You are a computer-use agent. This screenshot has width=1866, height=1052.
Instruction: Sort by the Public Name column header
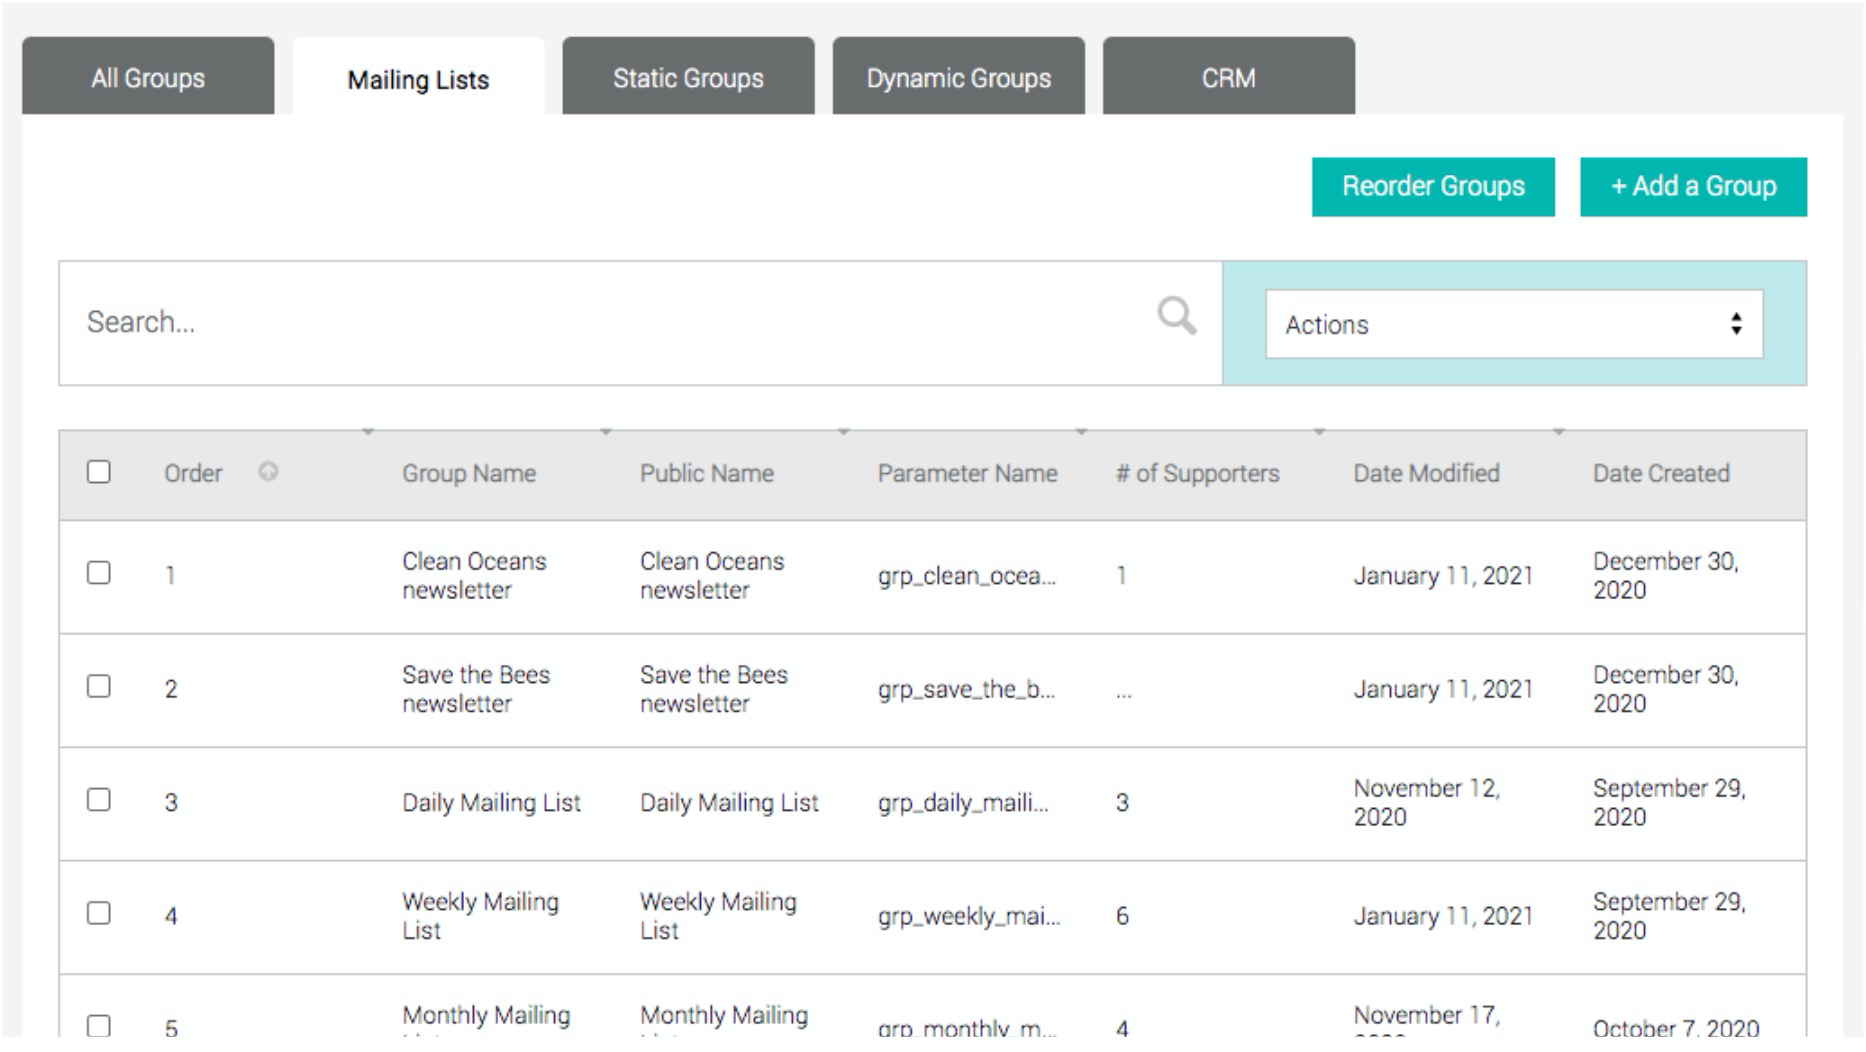(x=707, y=473)
